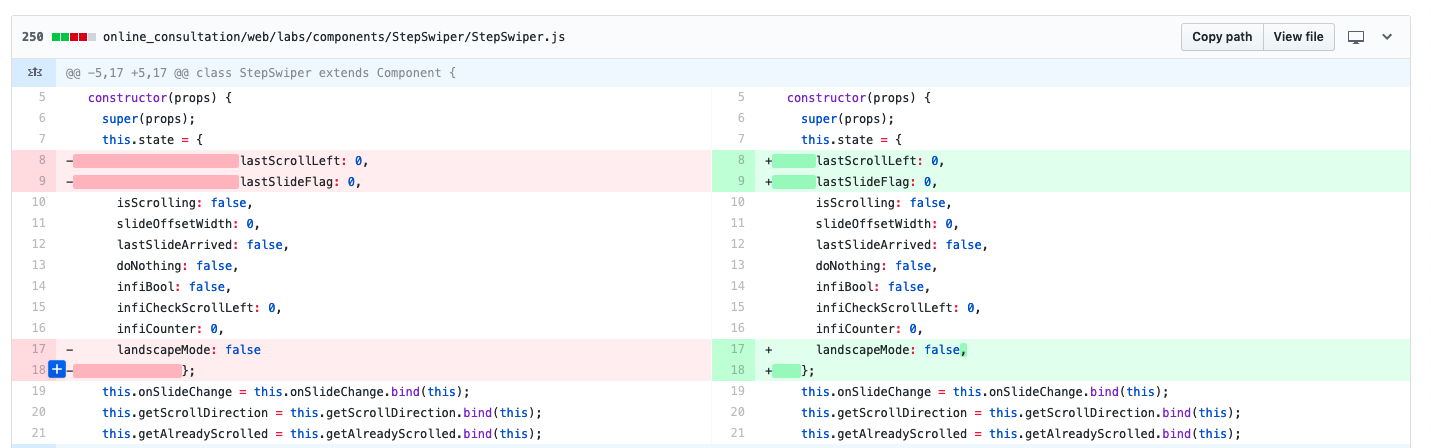Click right-side isScrolling: false line
The height and width of the screenshot is (448, 1431).
1084,203
